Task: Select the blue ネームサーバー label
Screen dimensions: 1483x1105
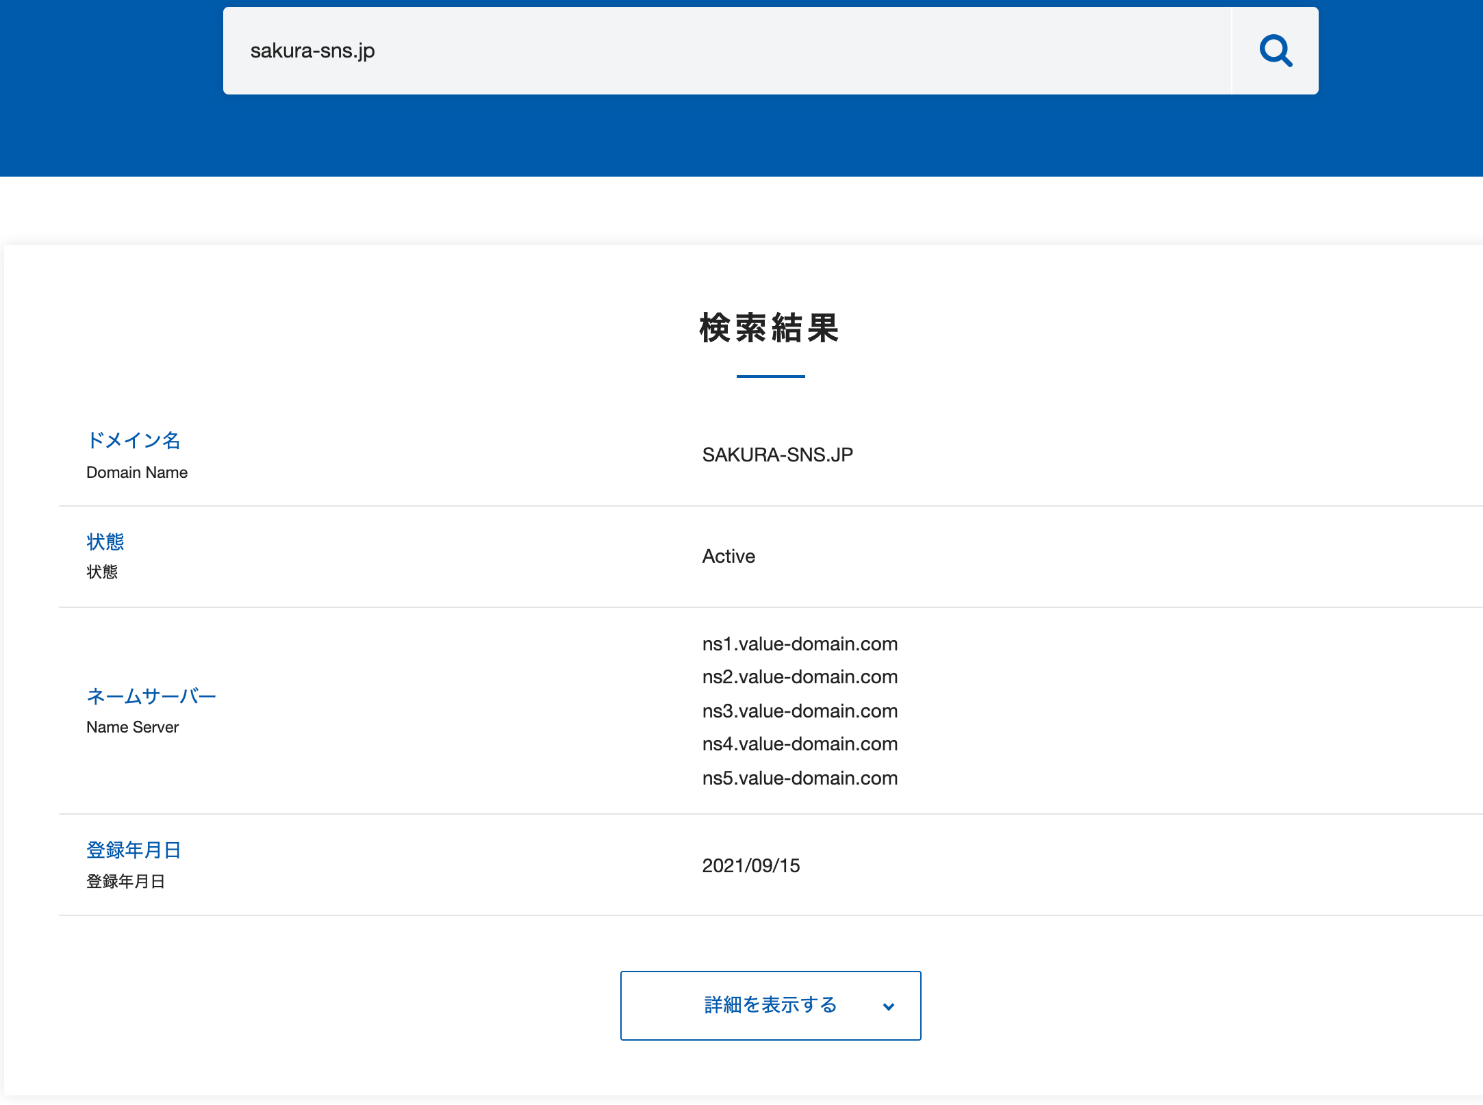Action: tap(151, 696)
